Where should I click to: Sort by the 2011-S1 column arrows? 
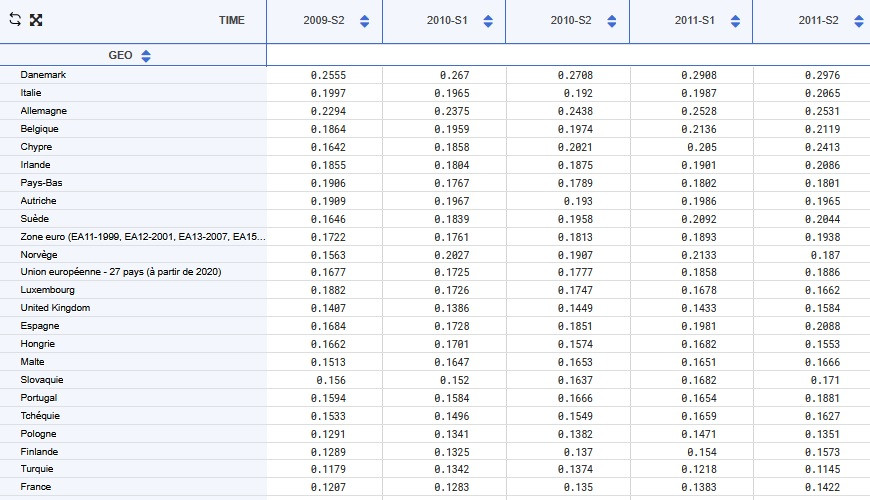coord(736,21)
